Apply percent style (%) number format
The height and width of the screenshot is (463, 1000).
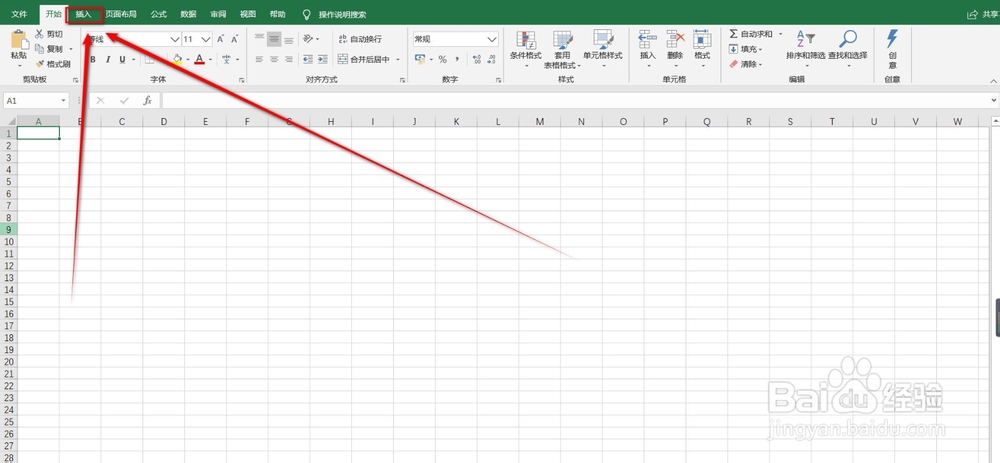pos(442,59)
